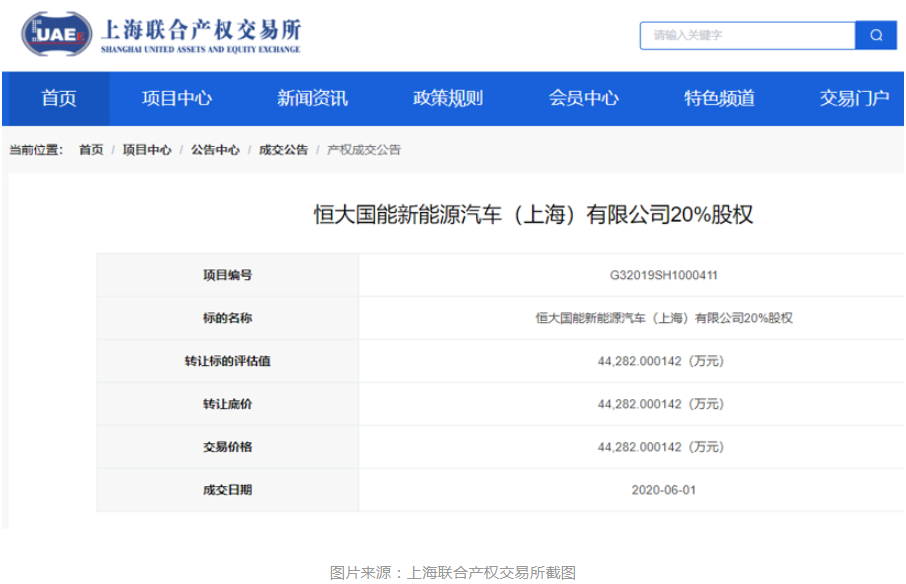The image size is (906, 584).
Task: Open the 会员中心 navigation menu
Action: point(584,98)
